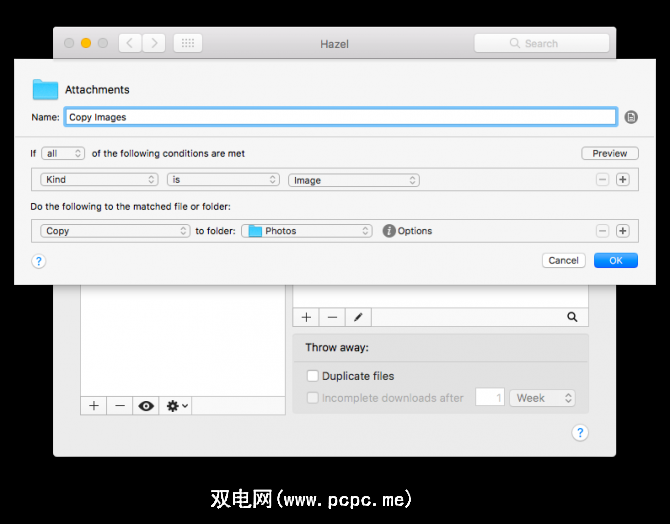This screenshot has height=524, width=670.
Task: Click the Attachments folder icon
Action: (45, 89)
